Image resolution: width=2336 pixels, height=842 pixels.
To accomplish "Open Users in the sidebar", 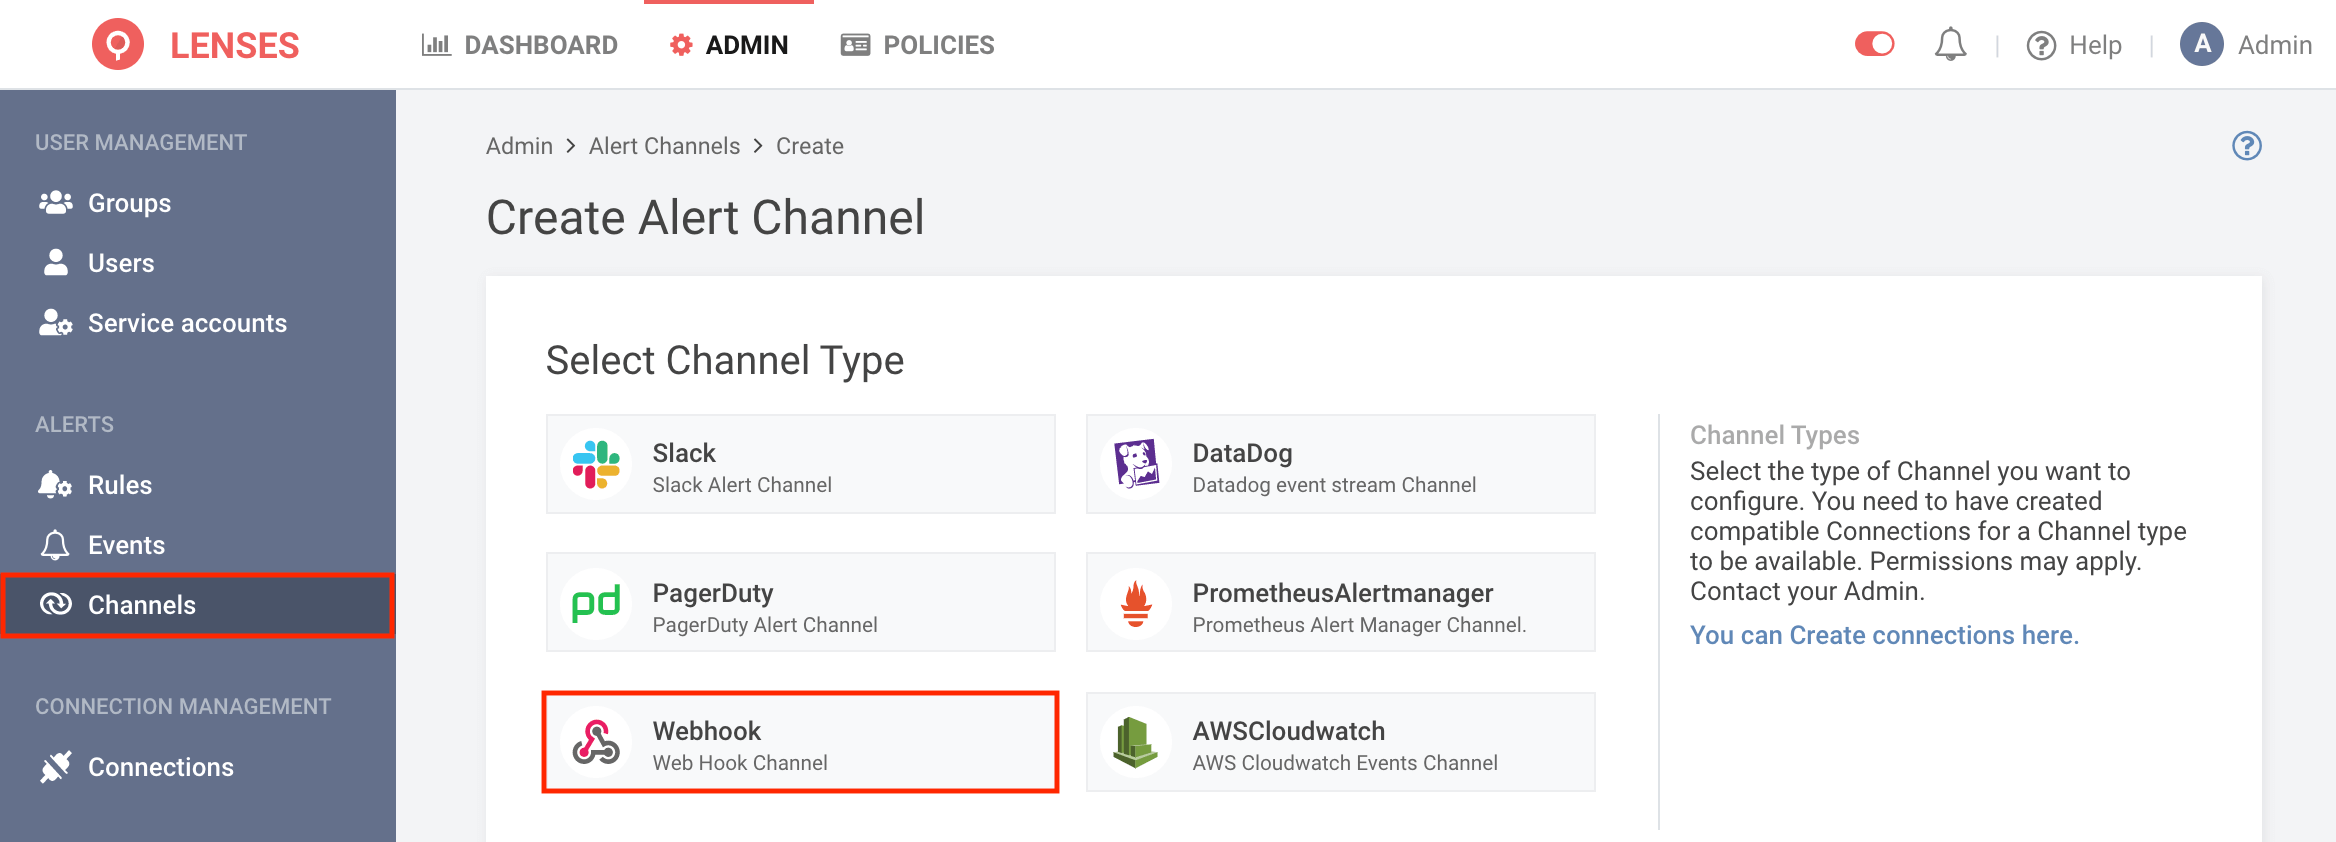I will pos(198,263).
